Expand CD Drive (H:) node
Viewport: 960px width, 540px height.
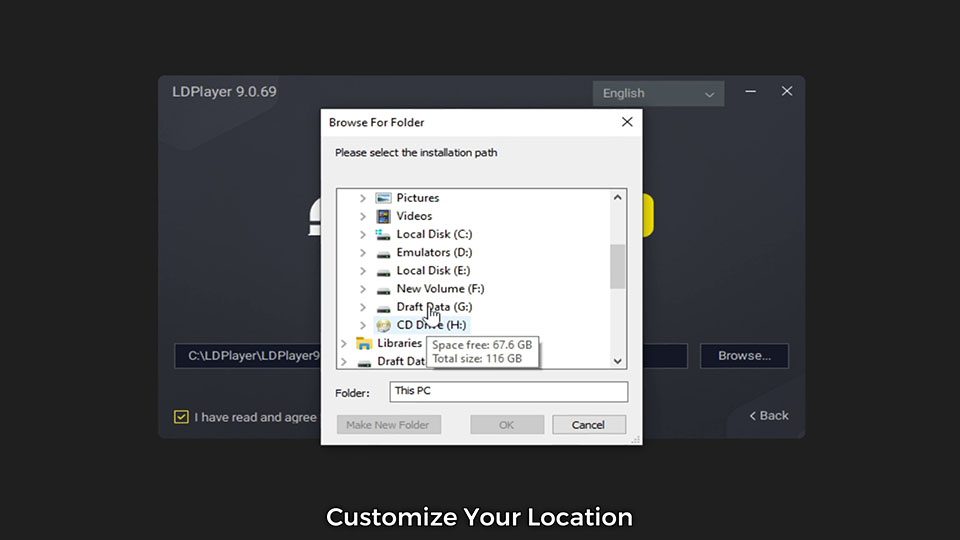[x=362, y=325]
